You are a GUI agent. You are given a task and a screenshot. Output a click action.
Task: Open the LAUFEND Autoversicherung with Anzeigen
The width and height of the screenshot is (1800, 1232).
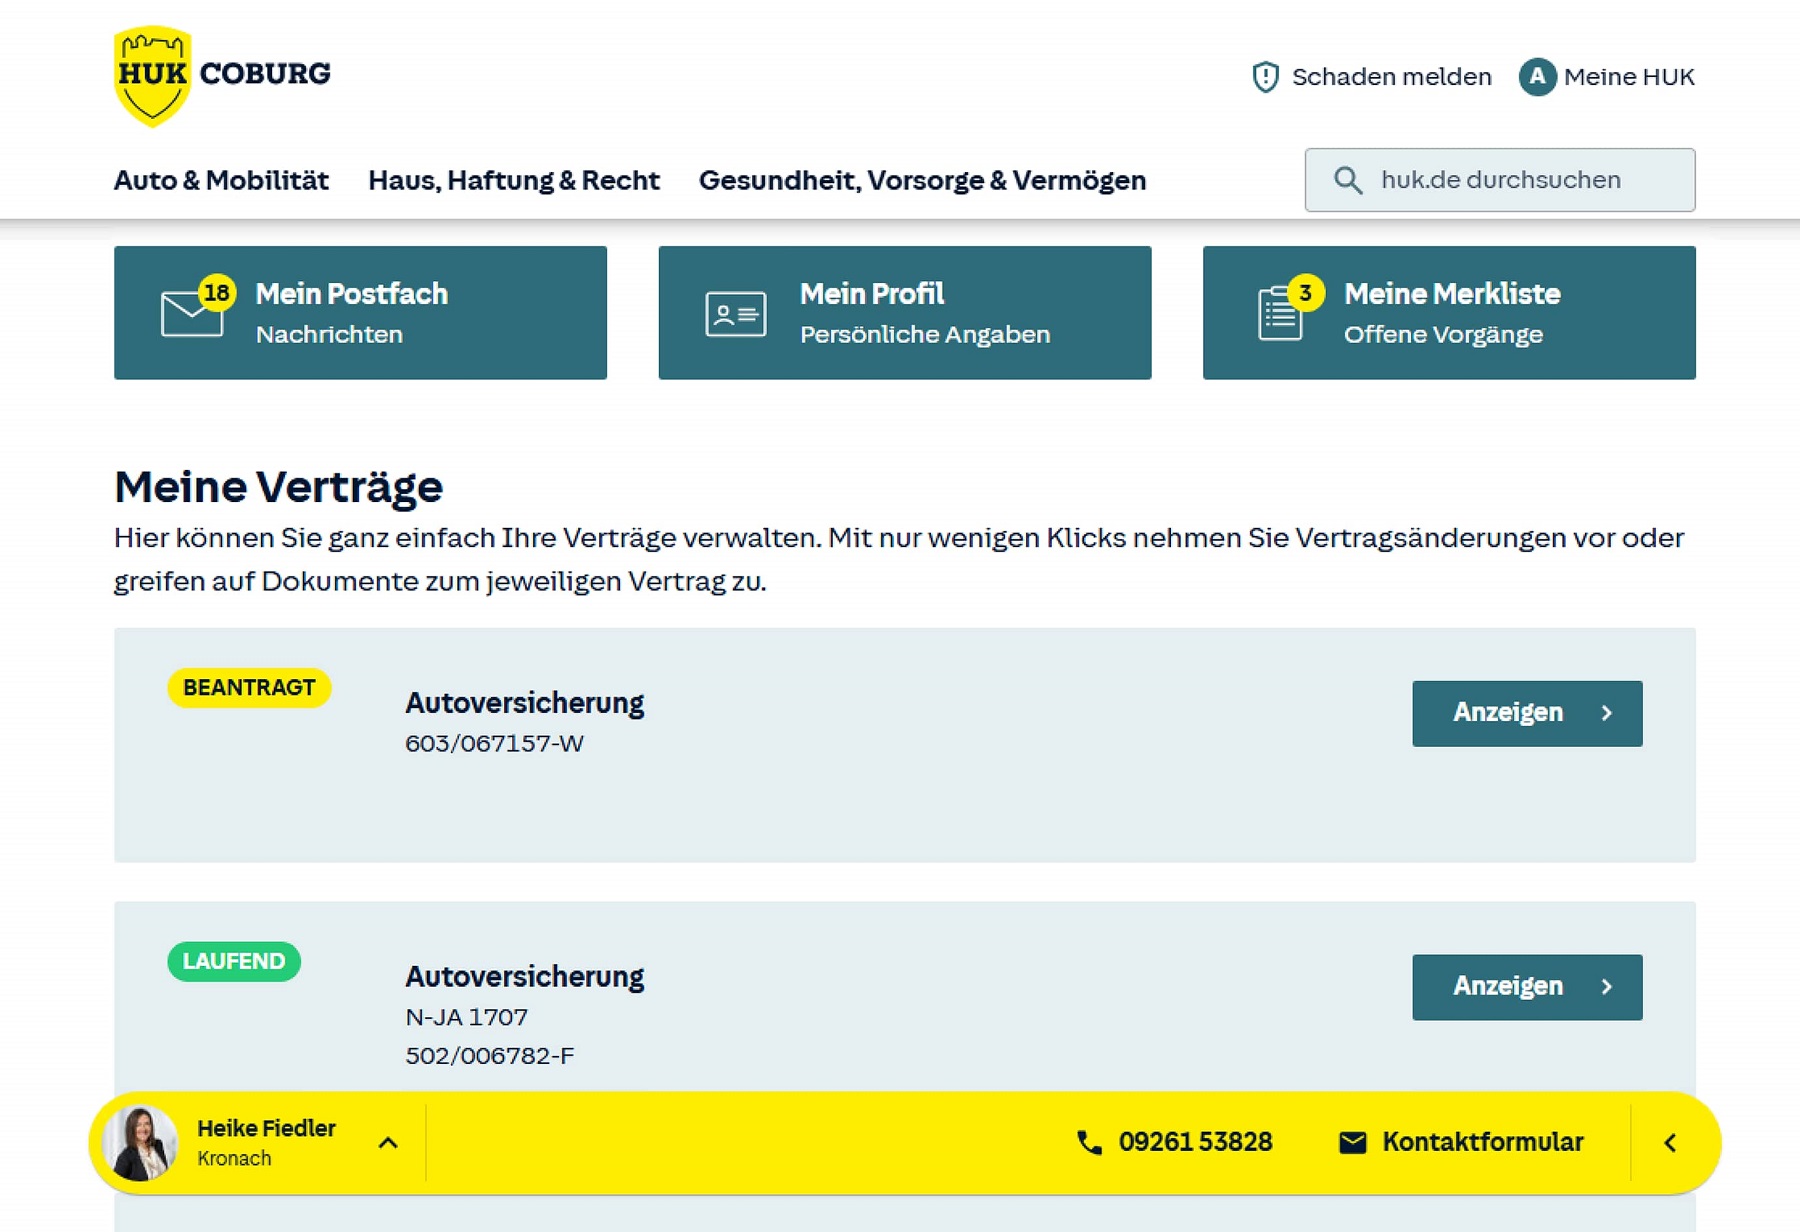point(1527,986)
